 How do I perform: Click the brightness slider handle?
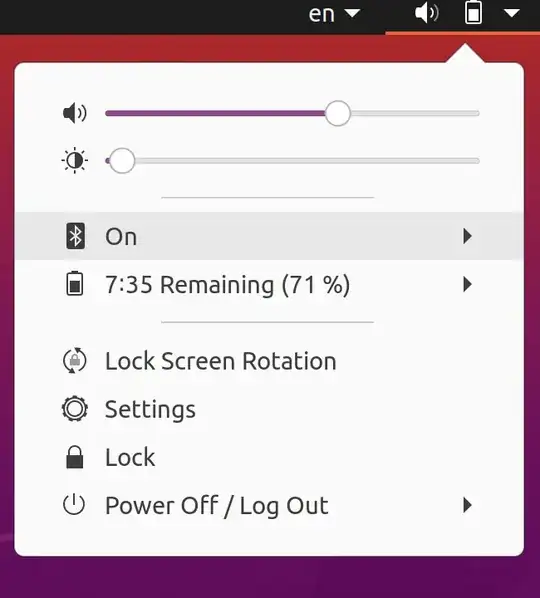(x=122, y=161)
